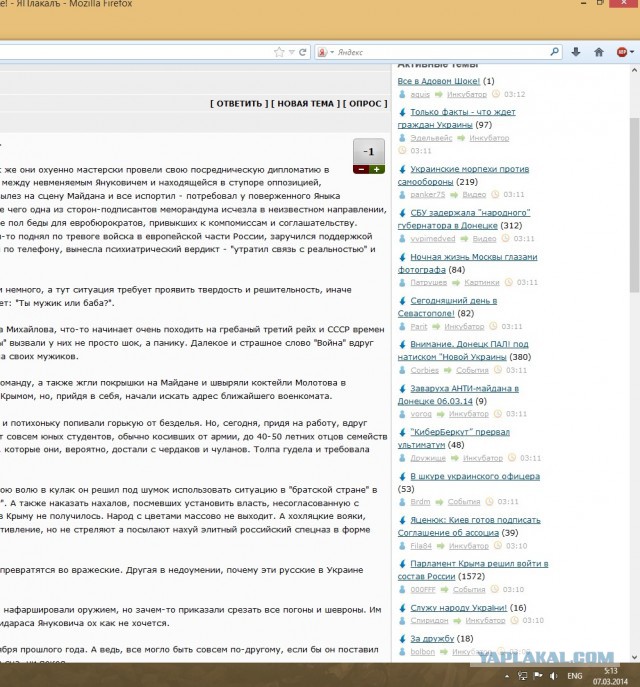The width and height of the screenshot is (640, 687).
Task: Click the ОТВЕТИТЬ reply button
Action: pos(239,104)
